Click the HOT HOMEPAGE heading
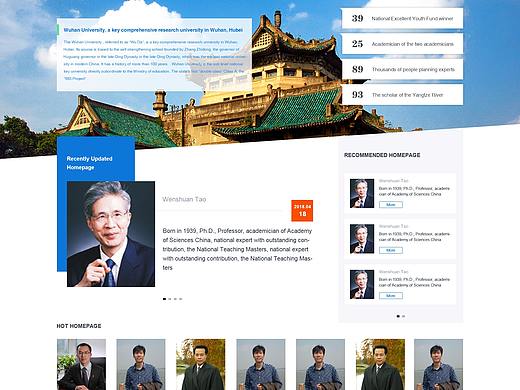The image size is (520, 390). pos(79,326)
